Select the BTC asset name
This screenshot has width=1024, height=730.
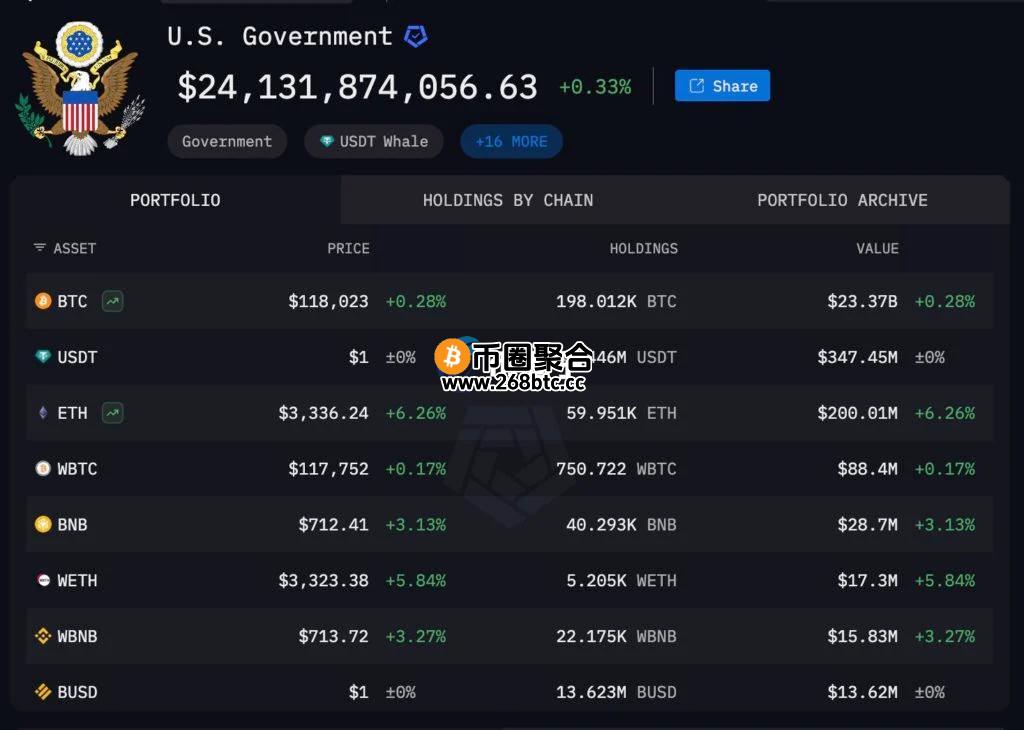[x=72, y=301]
